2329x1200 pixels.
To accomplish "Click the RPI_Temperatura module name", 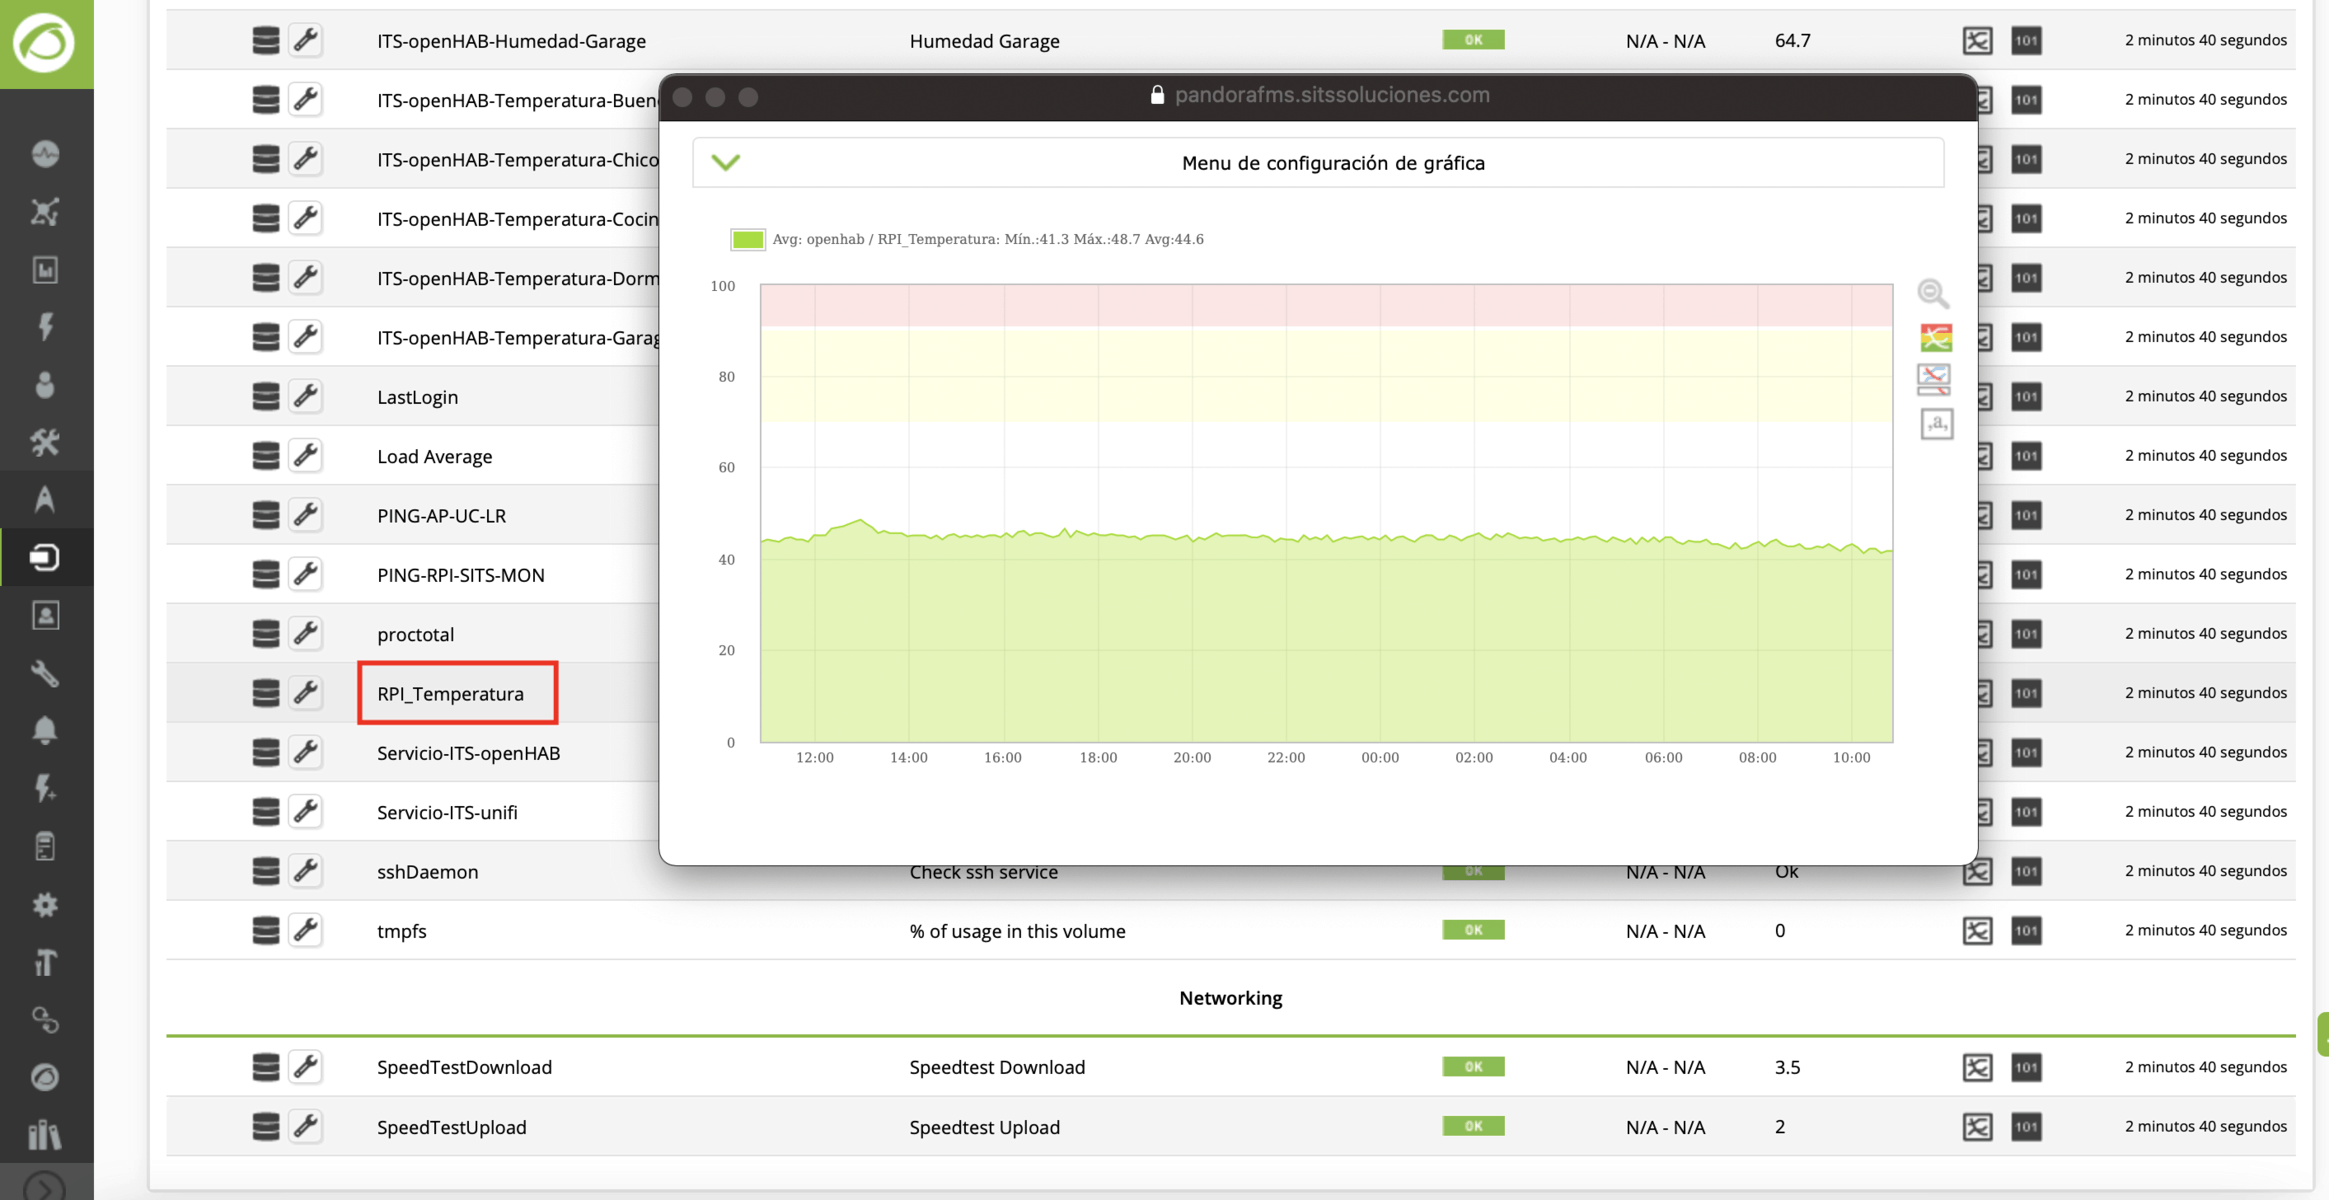I will [x=450, y=694].
